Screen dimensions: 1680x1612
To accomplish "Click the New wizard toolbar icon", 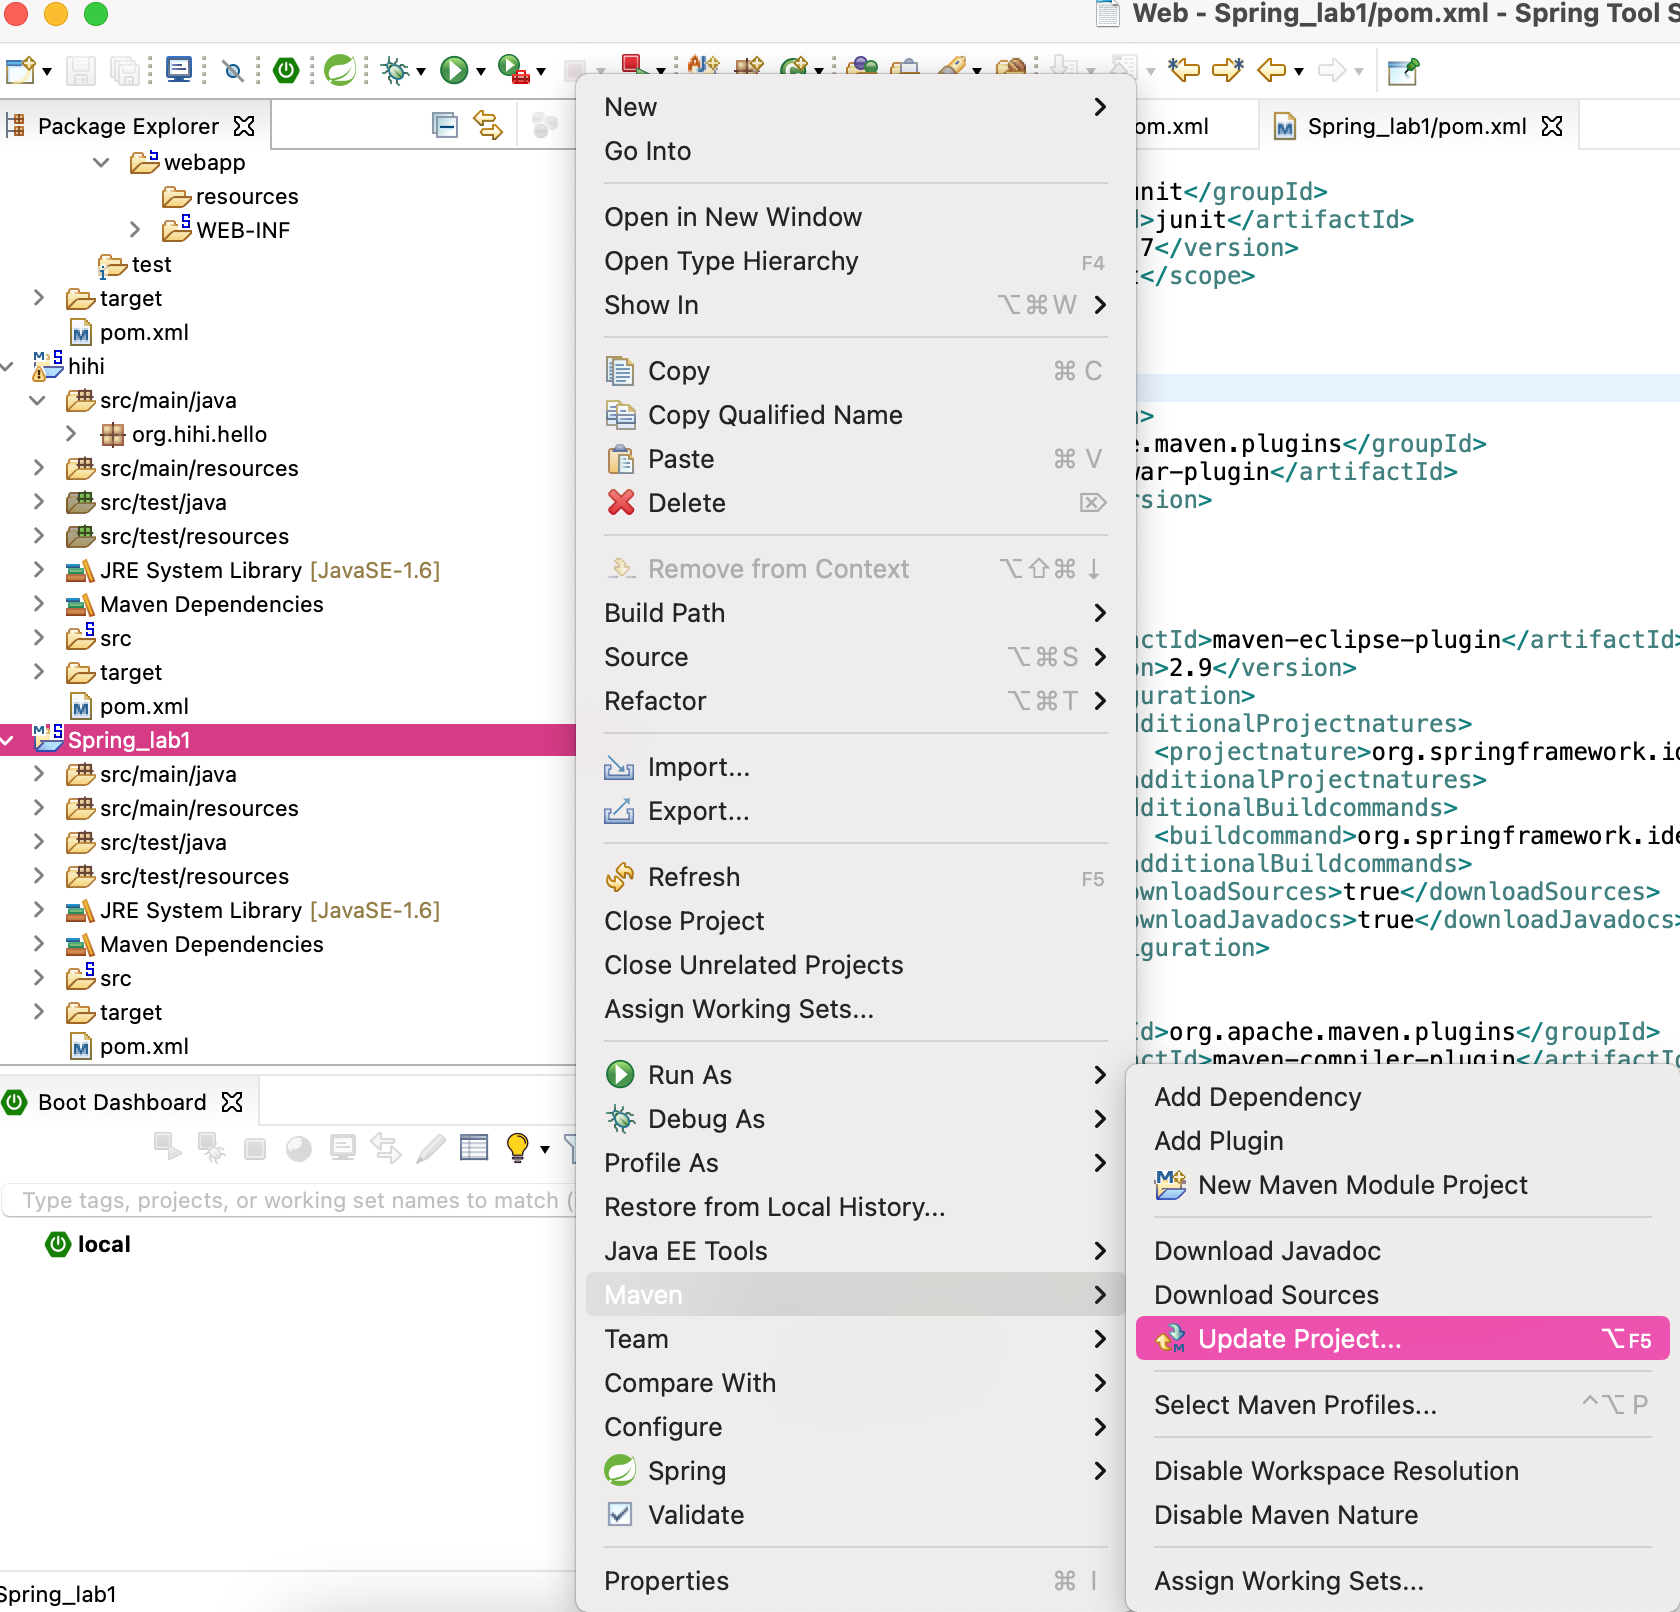I will (20, 70).
